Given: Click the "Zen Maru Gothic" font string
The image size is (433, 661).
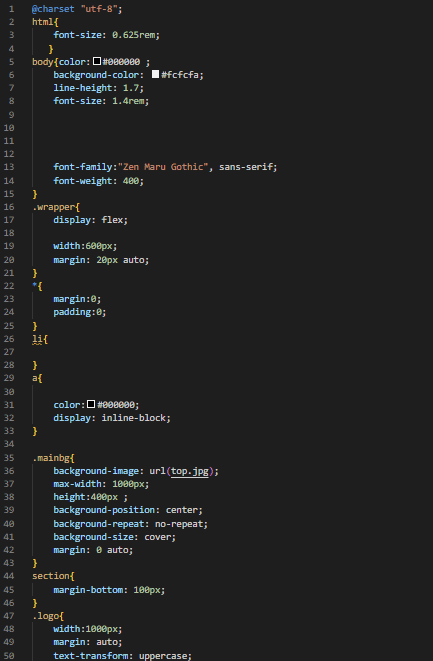Looking at the screenshot, I should 163,167.
